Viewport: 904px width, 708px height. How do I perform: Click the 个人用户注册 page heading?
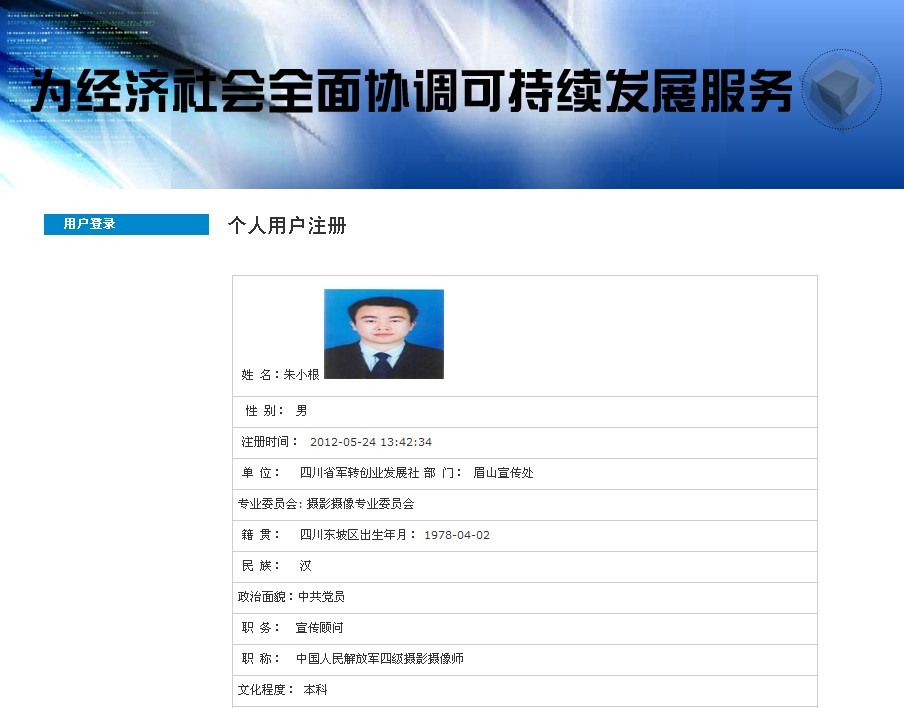click(287, 226)
